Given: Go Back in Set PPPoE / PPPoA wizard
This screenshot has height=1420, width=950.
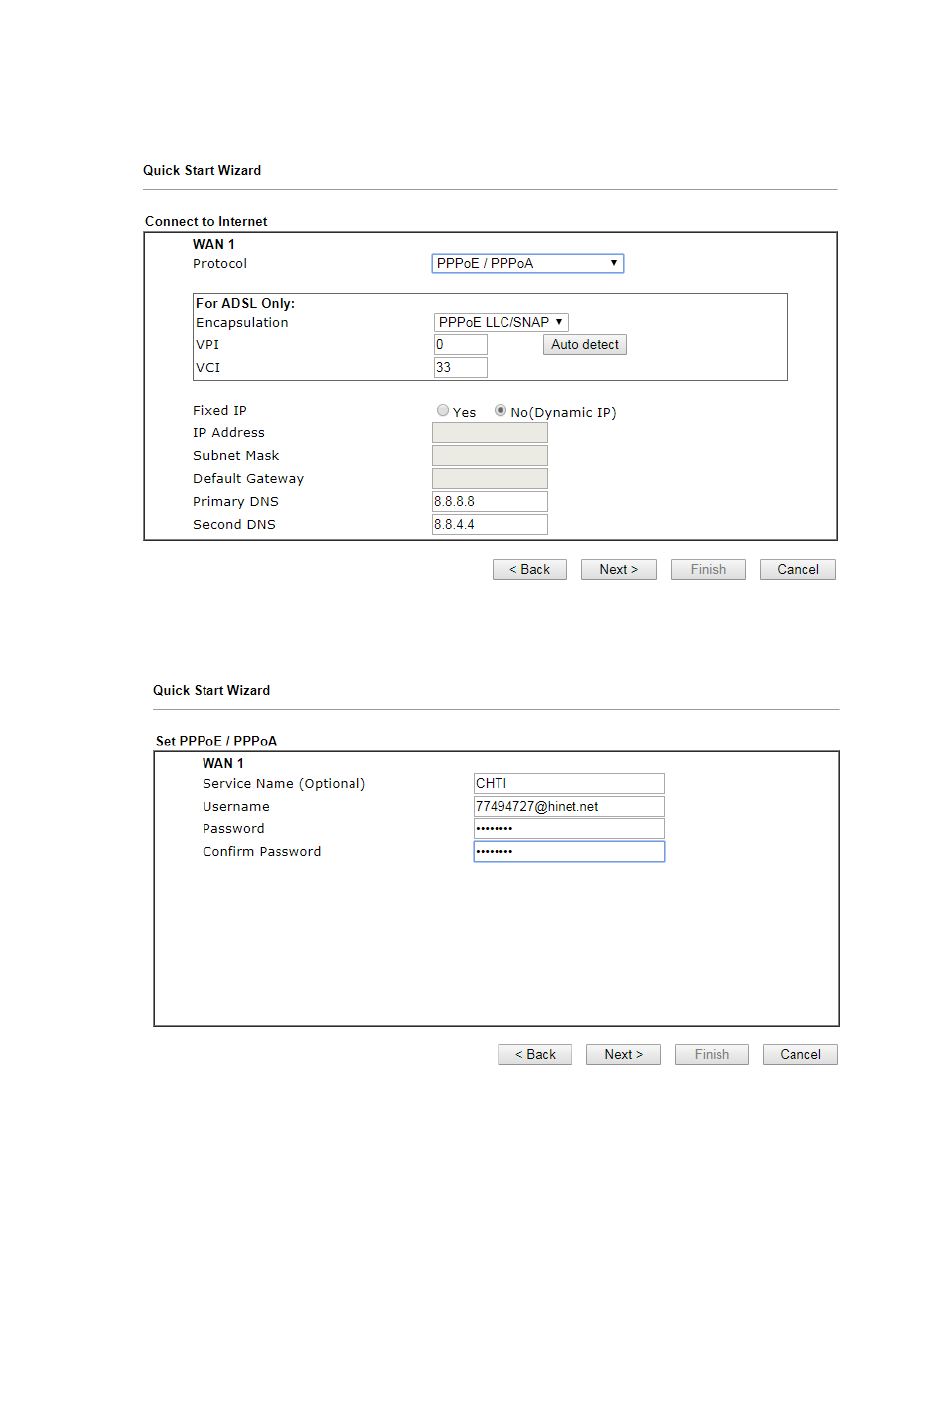Looking at the screenshot, I should 535,1054.
